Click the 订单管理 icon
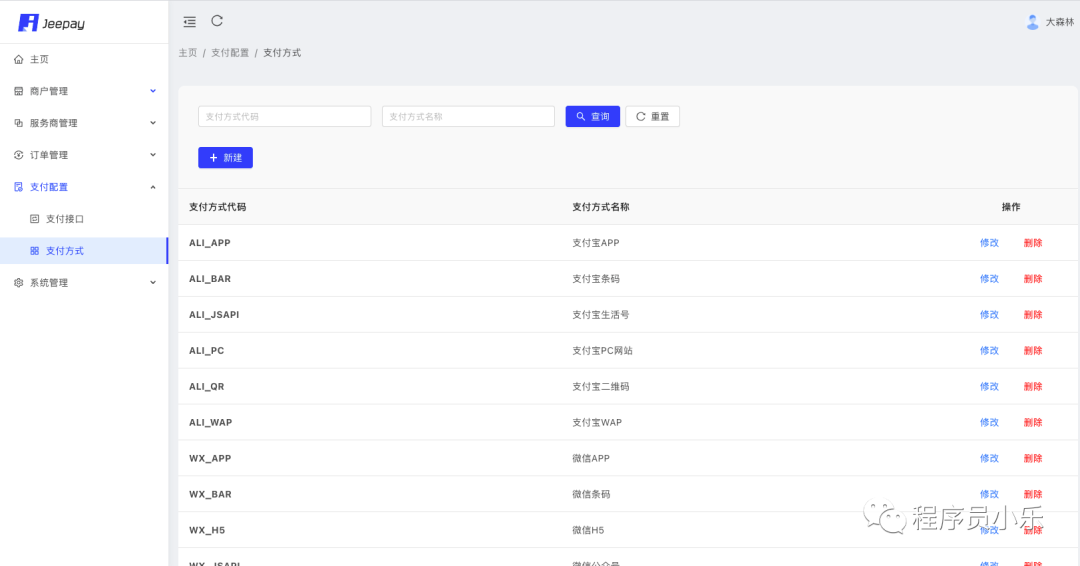Screen dimensions: 1080x566 (19, 155)
